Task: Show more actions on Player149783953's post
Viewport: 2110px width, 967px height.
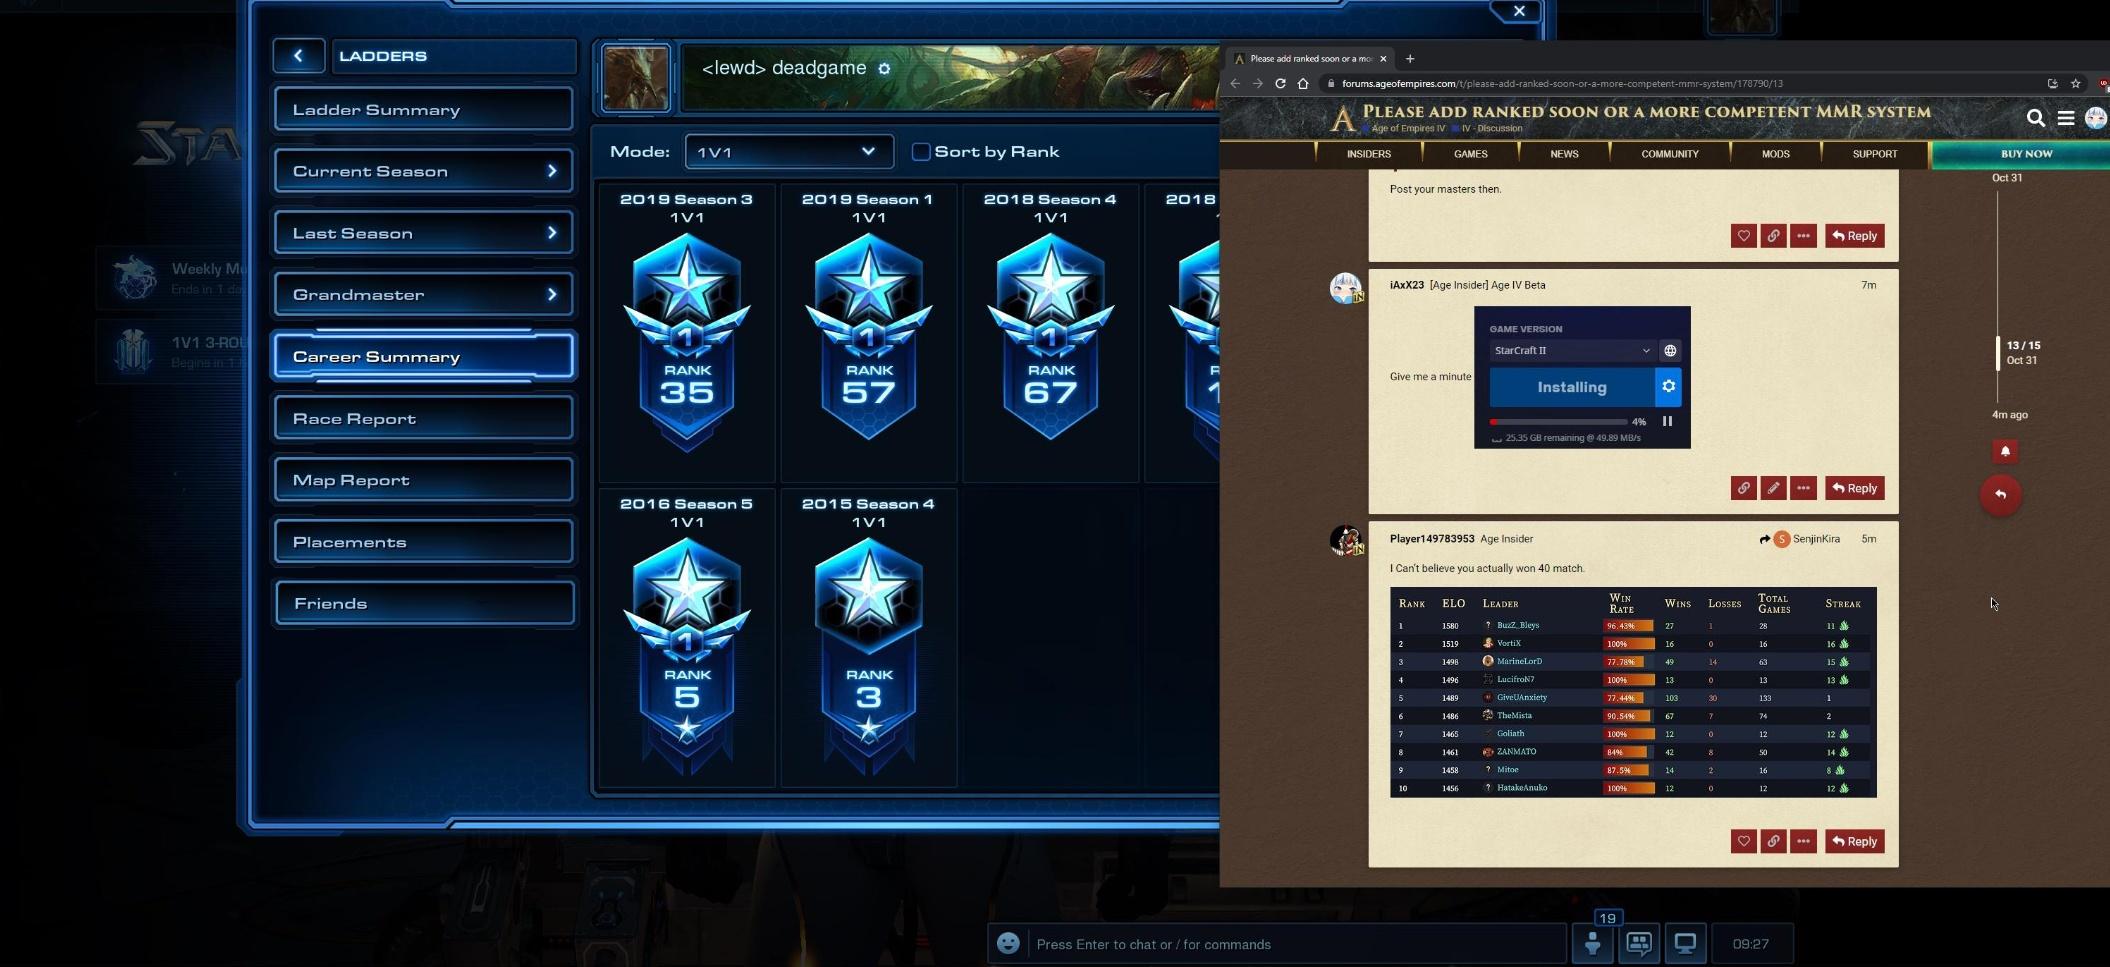Action: (1803, 841)
